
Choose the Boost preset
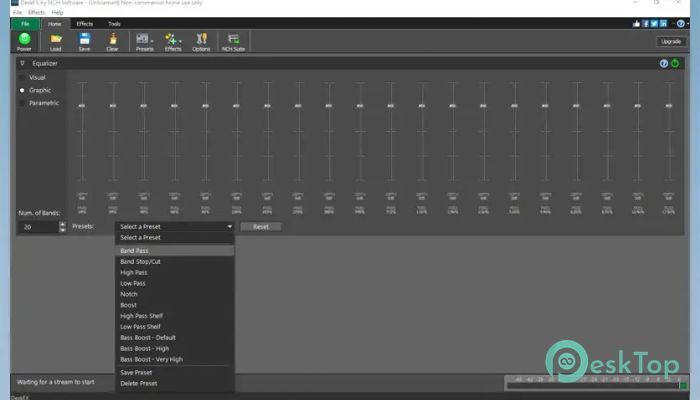[175, 305]
